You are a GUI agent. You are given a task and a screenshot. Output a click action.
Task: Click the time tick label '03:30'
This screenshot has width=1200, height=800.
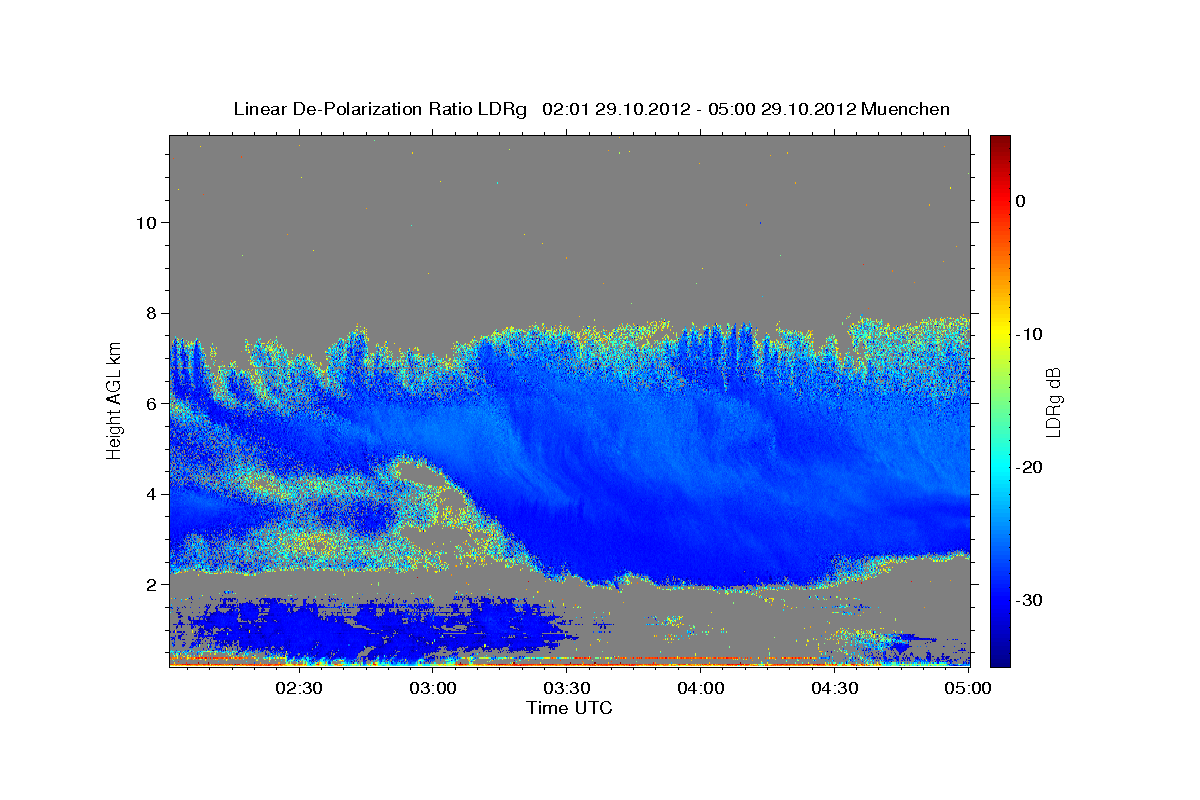click(x=566, y=689)
